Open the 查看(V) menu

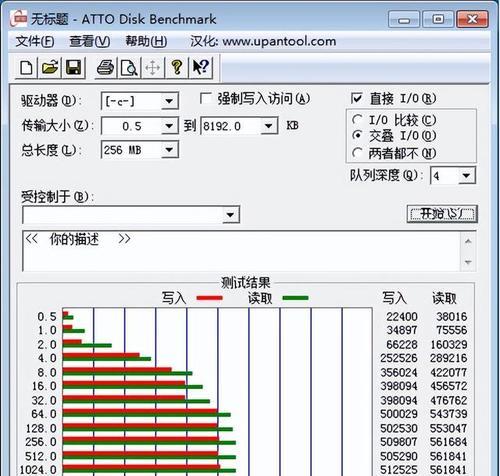90,42
